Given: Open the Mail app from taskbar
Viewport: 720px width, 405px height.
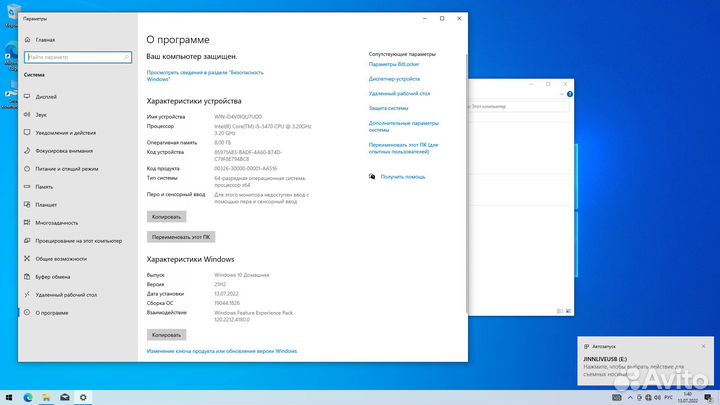Looking at the screenshot, I should click(x=65, y=398).
